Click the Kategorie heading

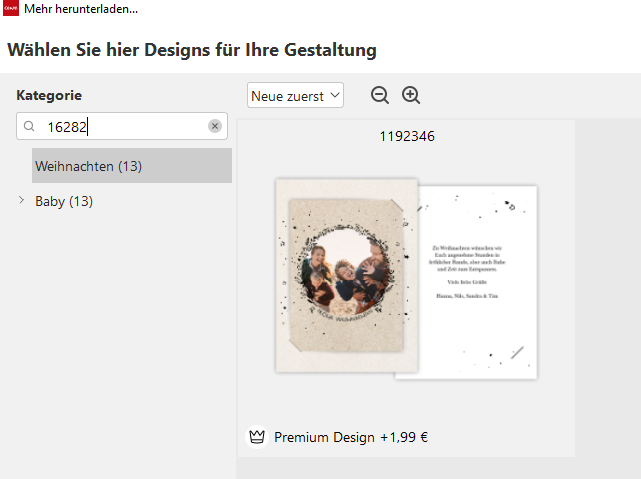coord(49,96)
